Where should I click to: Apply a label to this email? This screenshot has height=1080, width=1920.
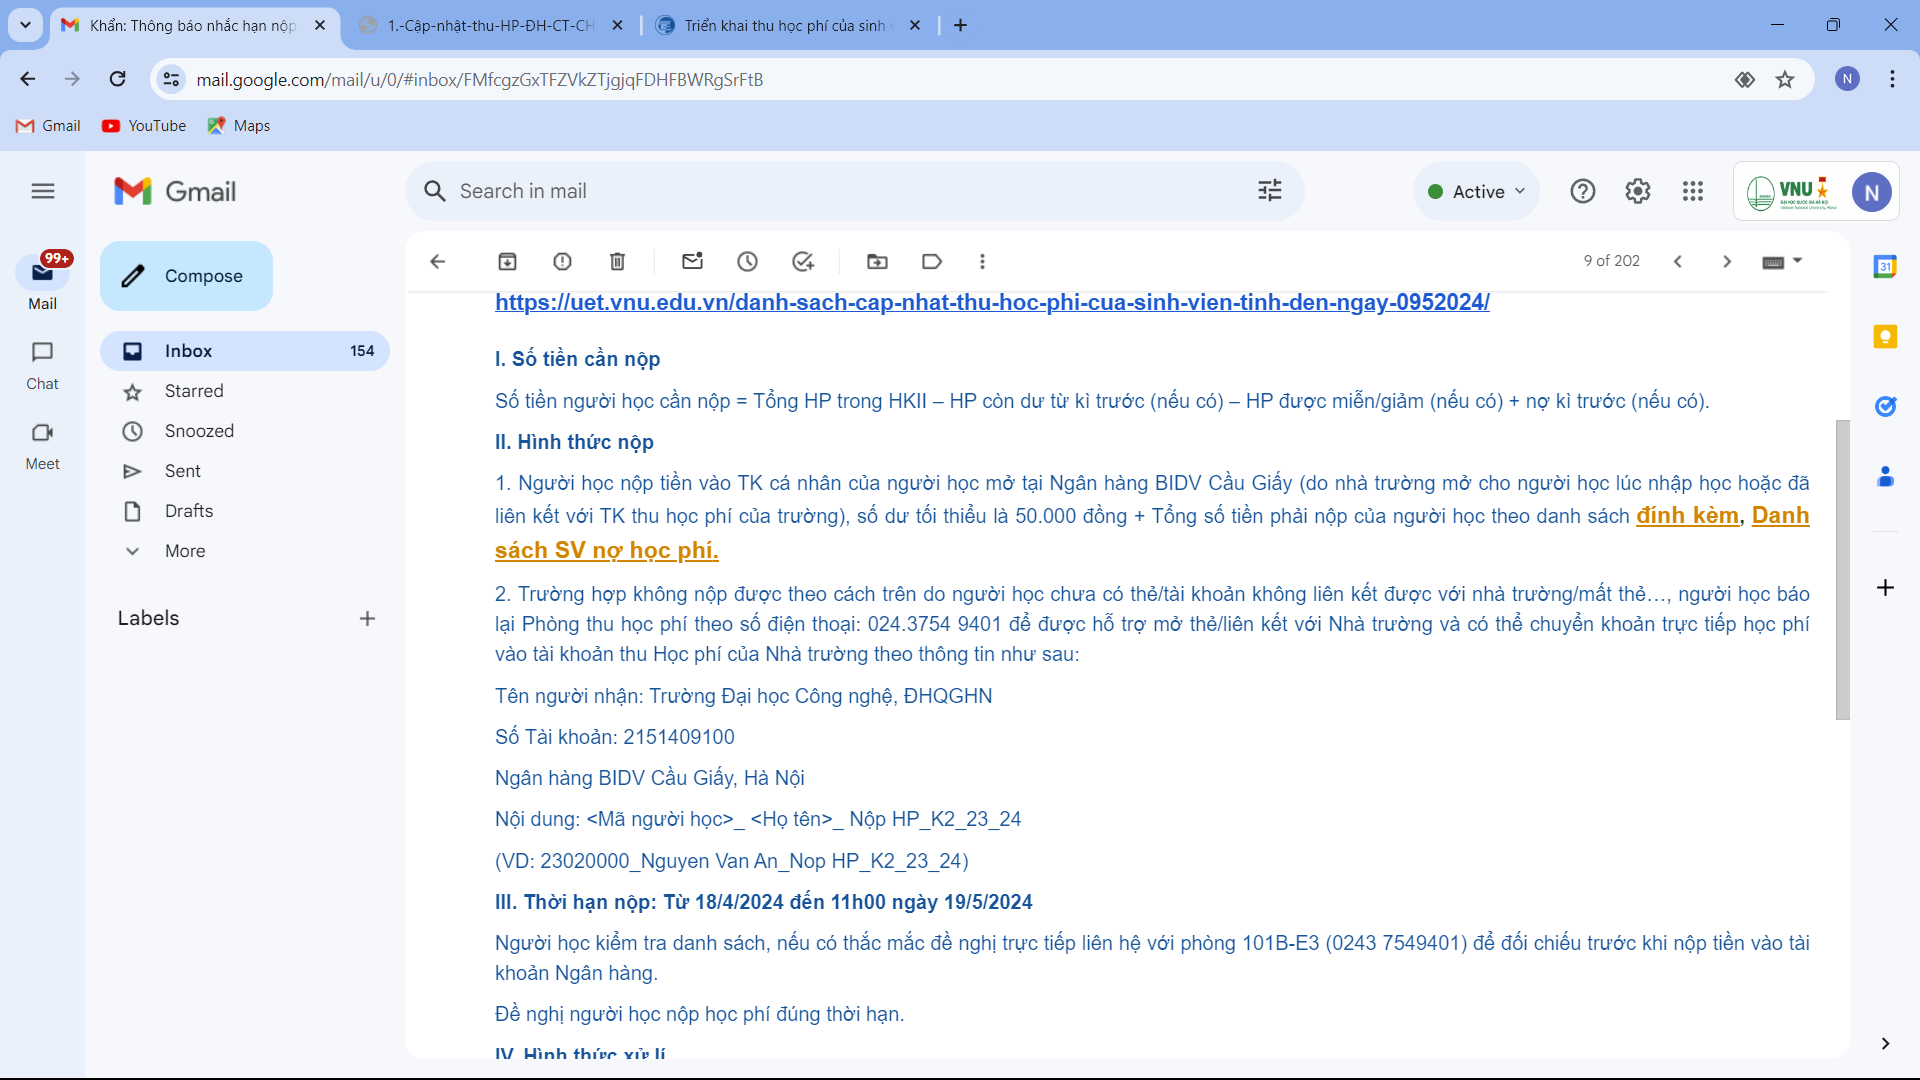click(932, 262)
